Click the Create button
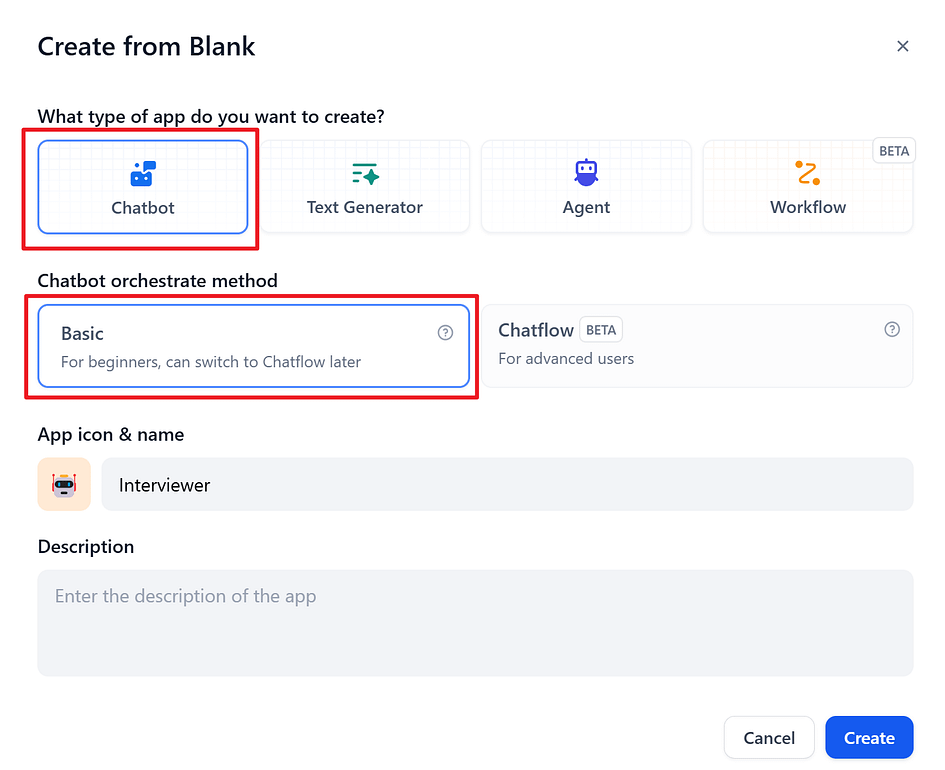The width and height of the screenshot is (945, 770). click(869, 737)
